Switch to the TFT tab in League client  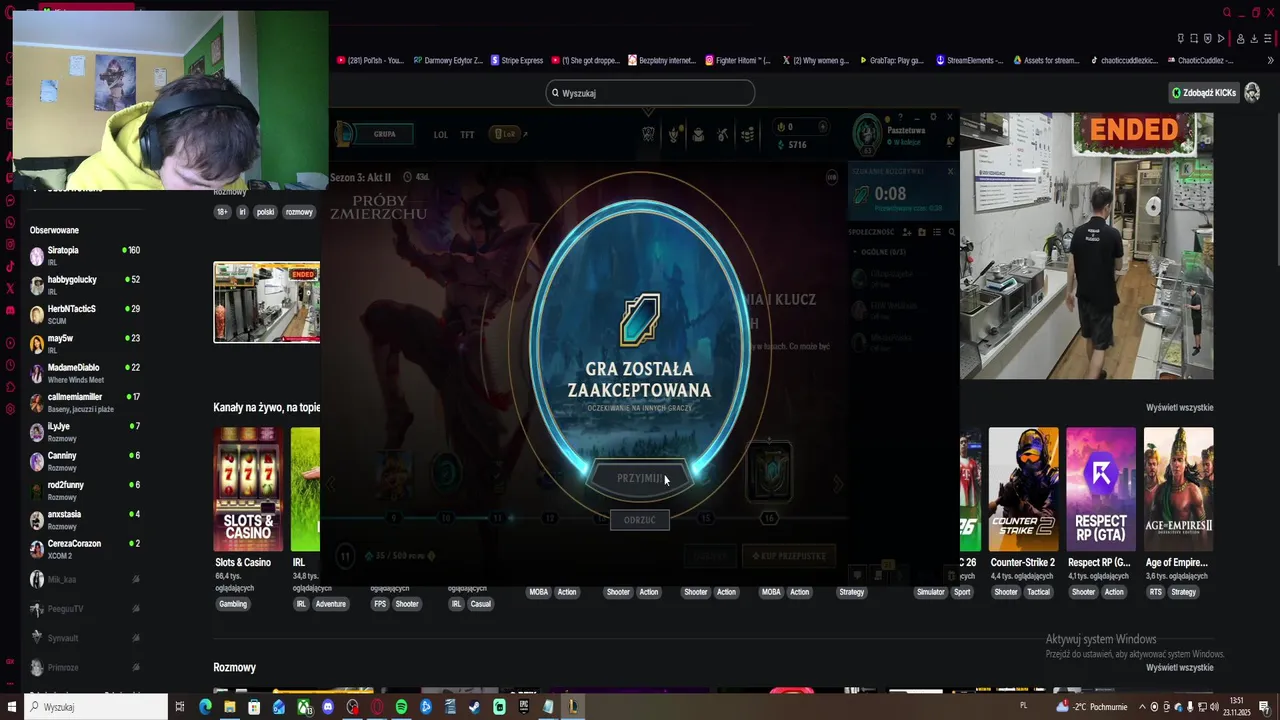(x=467, y=134)
